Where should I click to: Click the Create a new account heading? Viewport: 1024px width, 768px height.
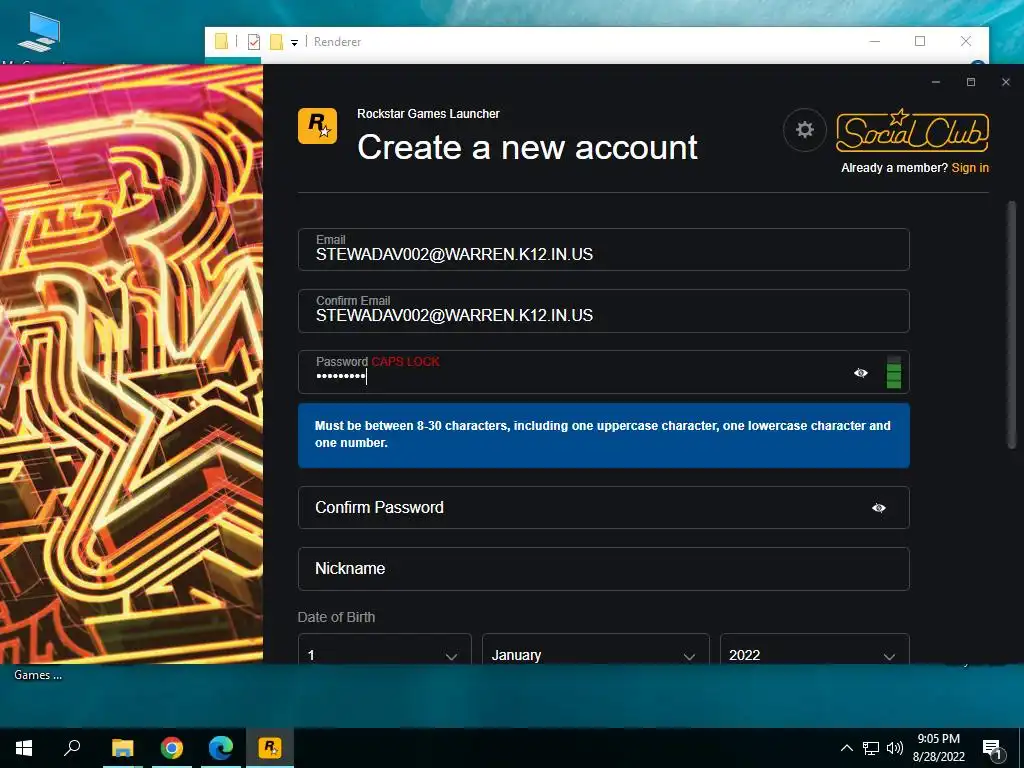click(527, 147)
